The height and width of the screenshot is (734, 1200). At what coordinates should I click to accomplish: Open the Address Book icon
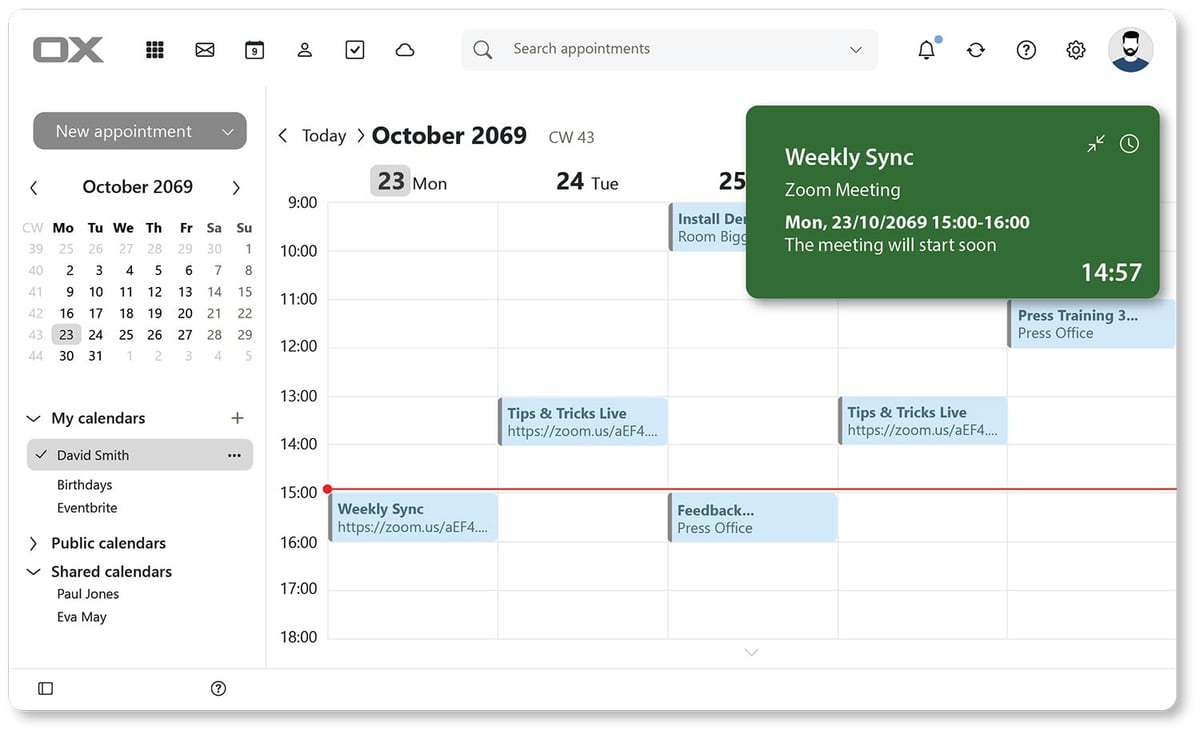304,48
